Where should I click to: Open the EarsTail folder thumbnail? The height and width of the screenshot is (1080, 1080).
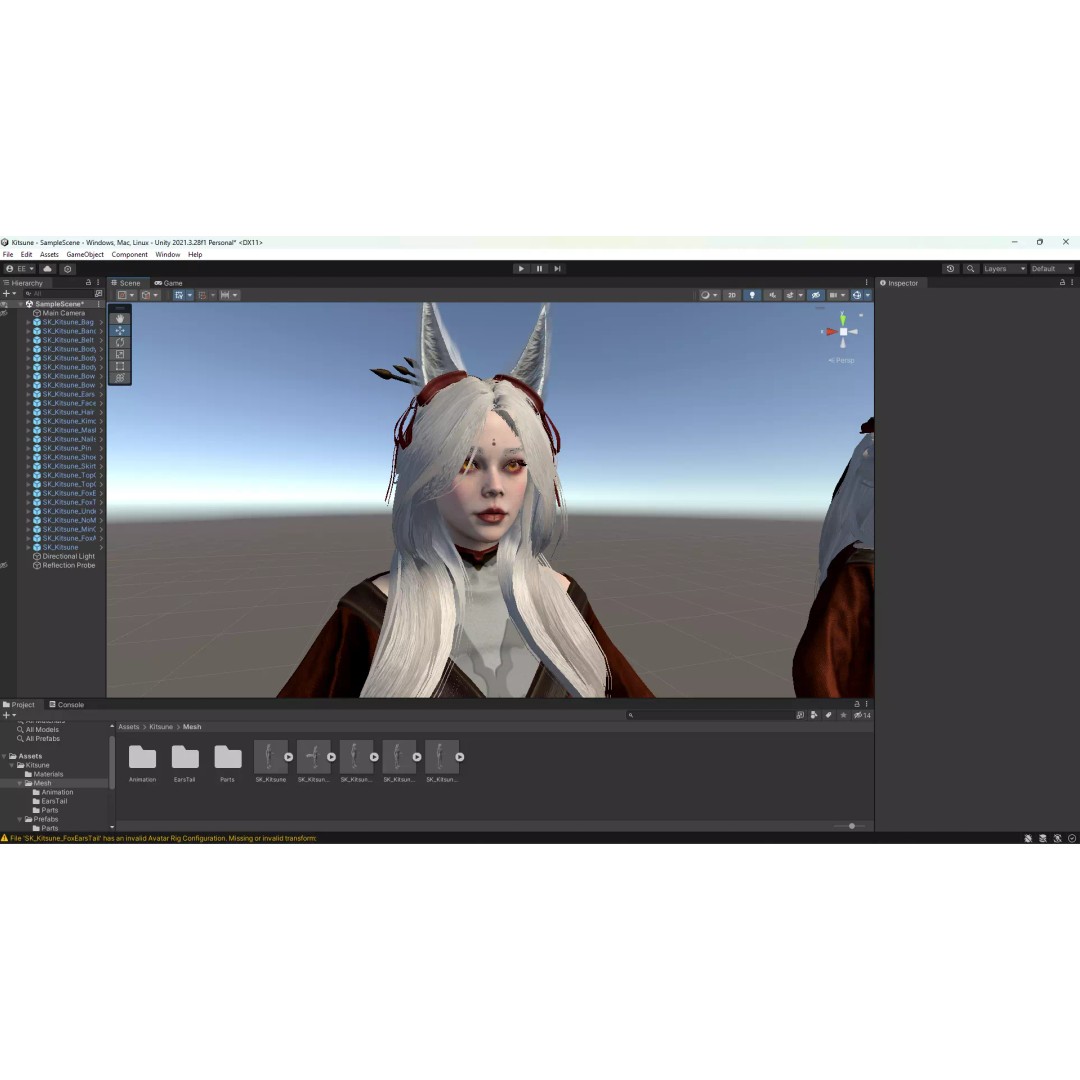pyautogui.click(x=185, y=758)
